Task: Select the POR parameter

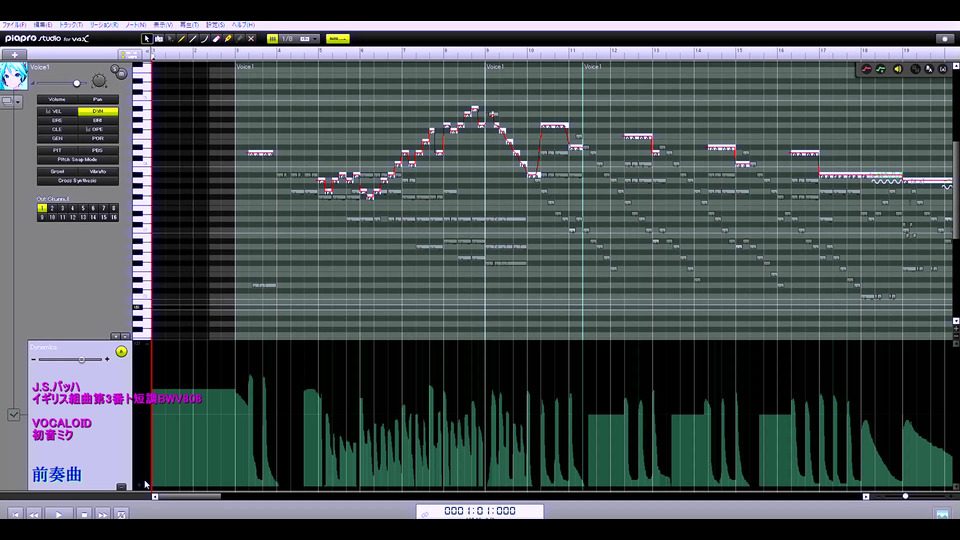Action: click(98, 138)
